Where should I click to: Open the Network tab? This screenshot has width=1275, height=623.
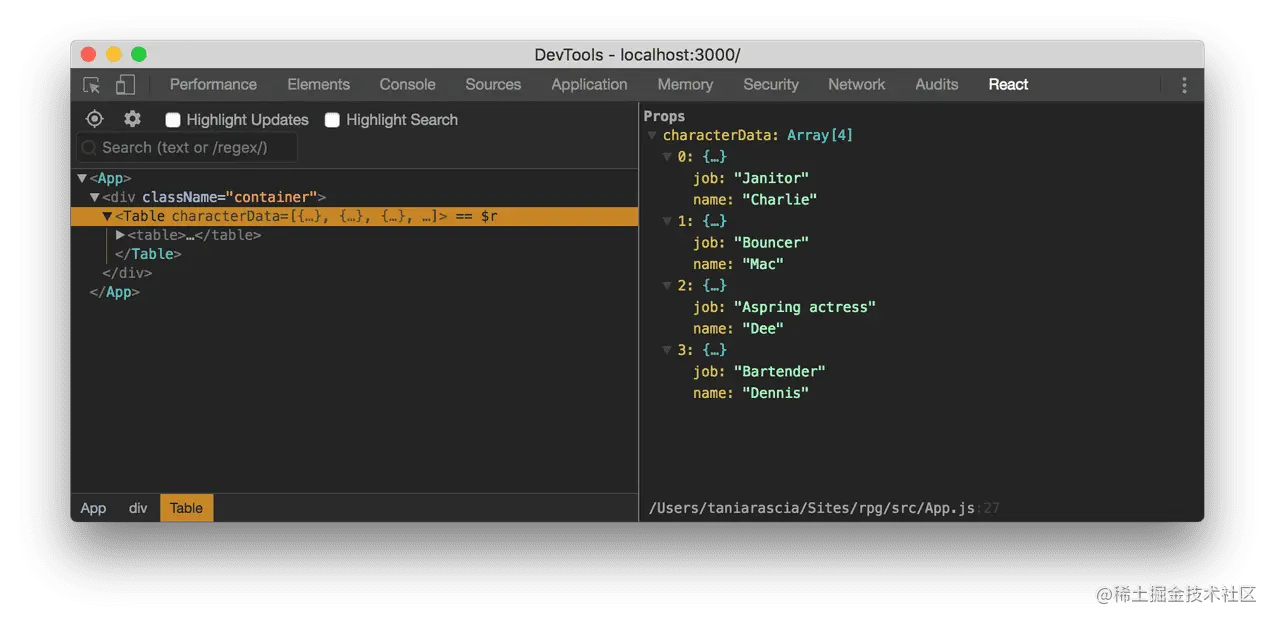(856, 85)
